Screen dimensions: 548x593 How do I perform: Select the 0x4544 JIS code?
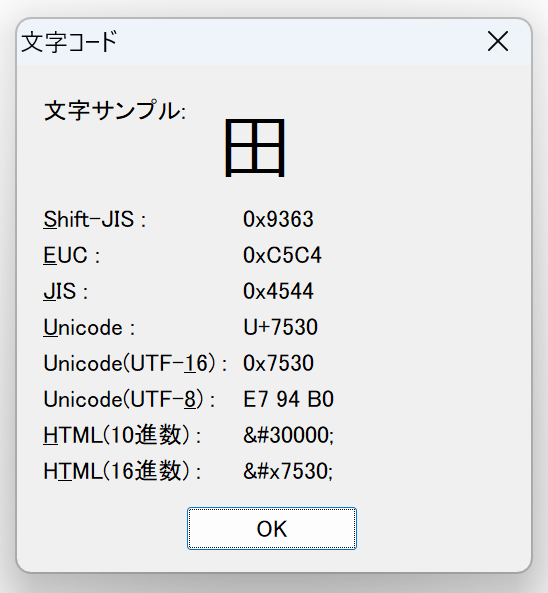coord(278,291)
